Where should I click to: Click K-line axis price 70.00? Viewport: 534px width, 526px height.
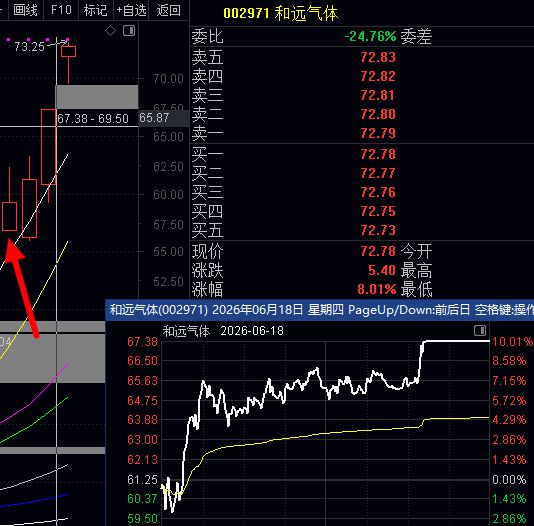point(168,79)
